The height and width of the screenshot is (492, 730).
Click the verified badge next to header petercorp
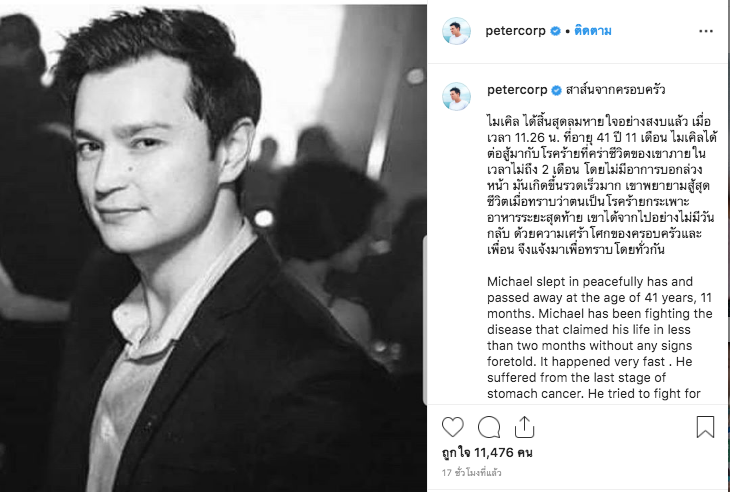click(x=555, y=31)
